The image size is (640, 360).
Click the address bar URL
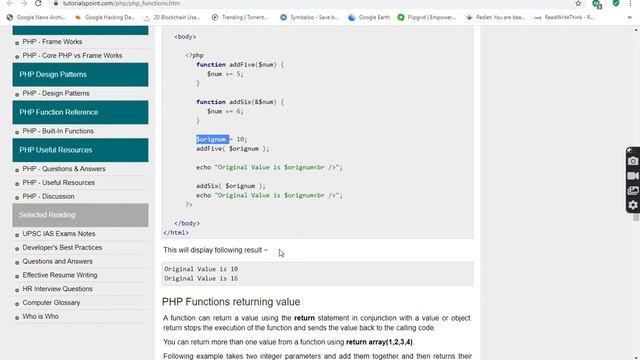pos(121,3)
